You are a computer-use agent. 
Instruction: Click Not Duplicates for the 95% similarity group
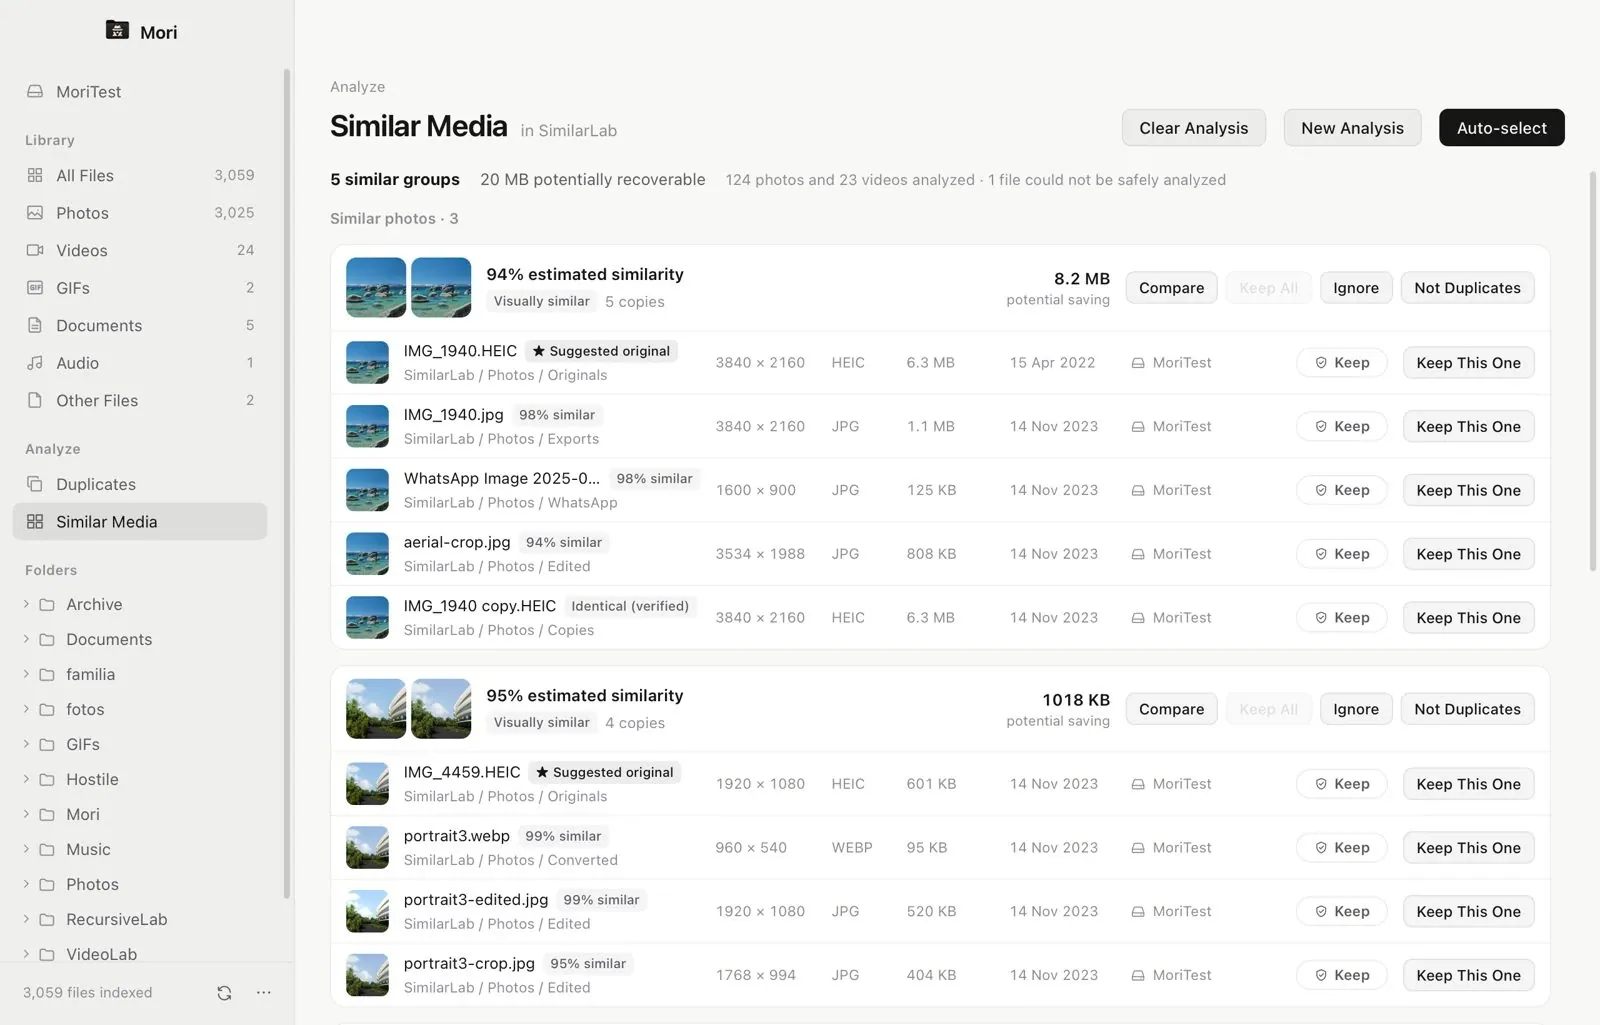1467,709
